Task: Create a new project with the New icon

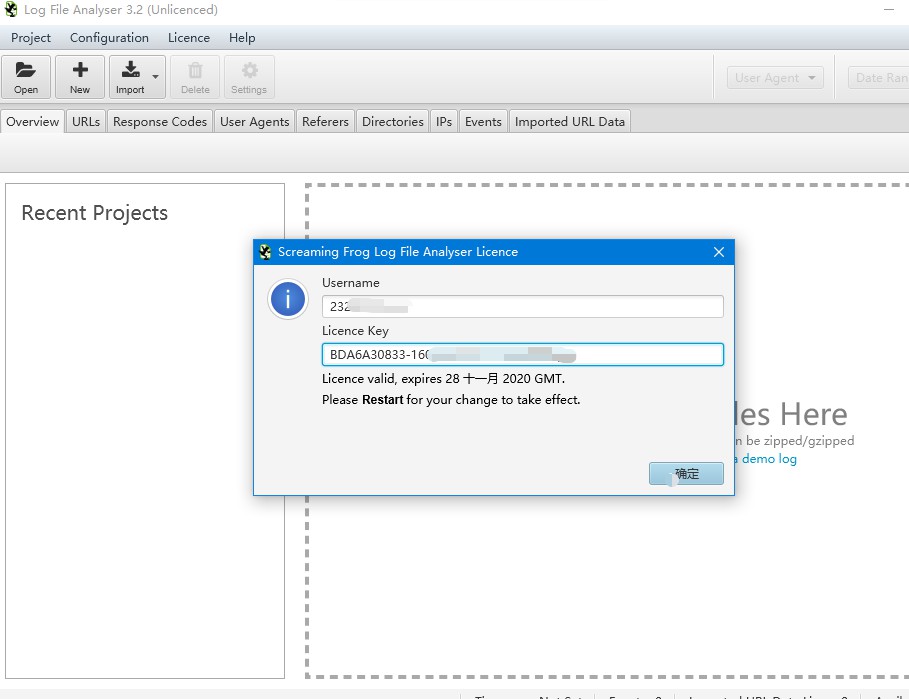Action: click(80, 77)
